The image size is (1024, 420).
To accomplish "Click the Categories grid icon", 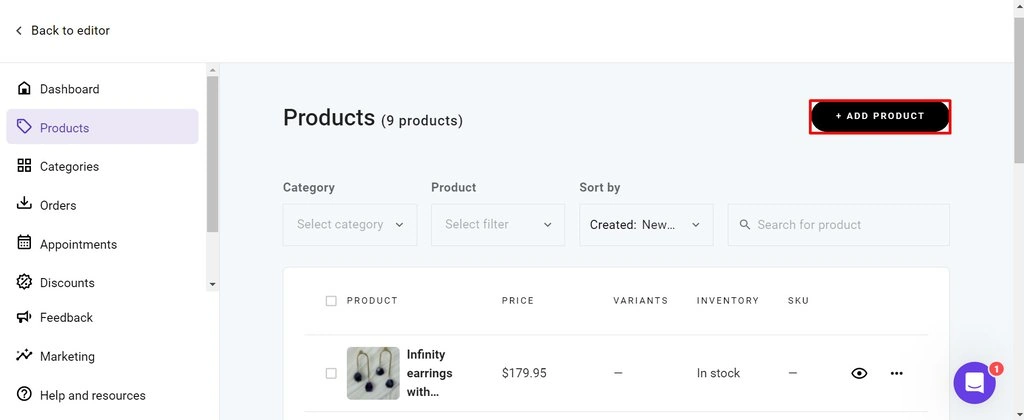I will 25,166.
